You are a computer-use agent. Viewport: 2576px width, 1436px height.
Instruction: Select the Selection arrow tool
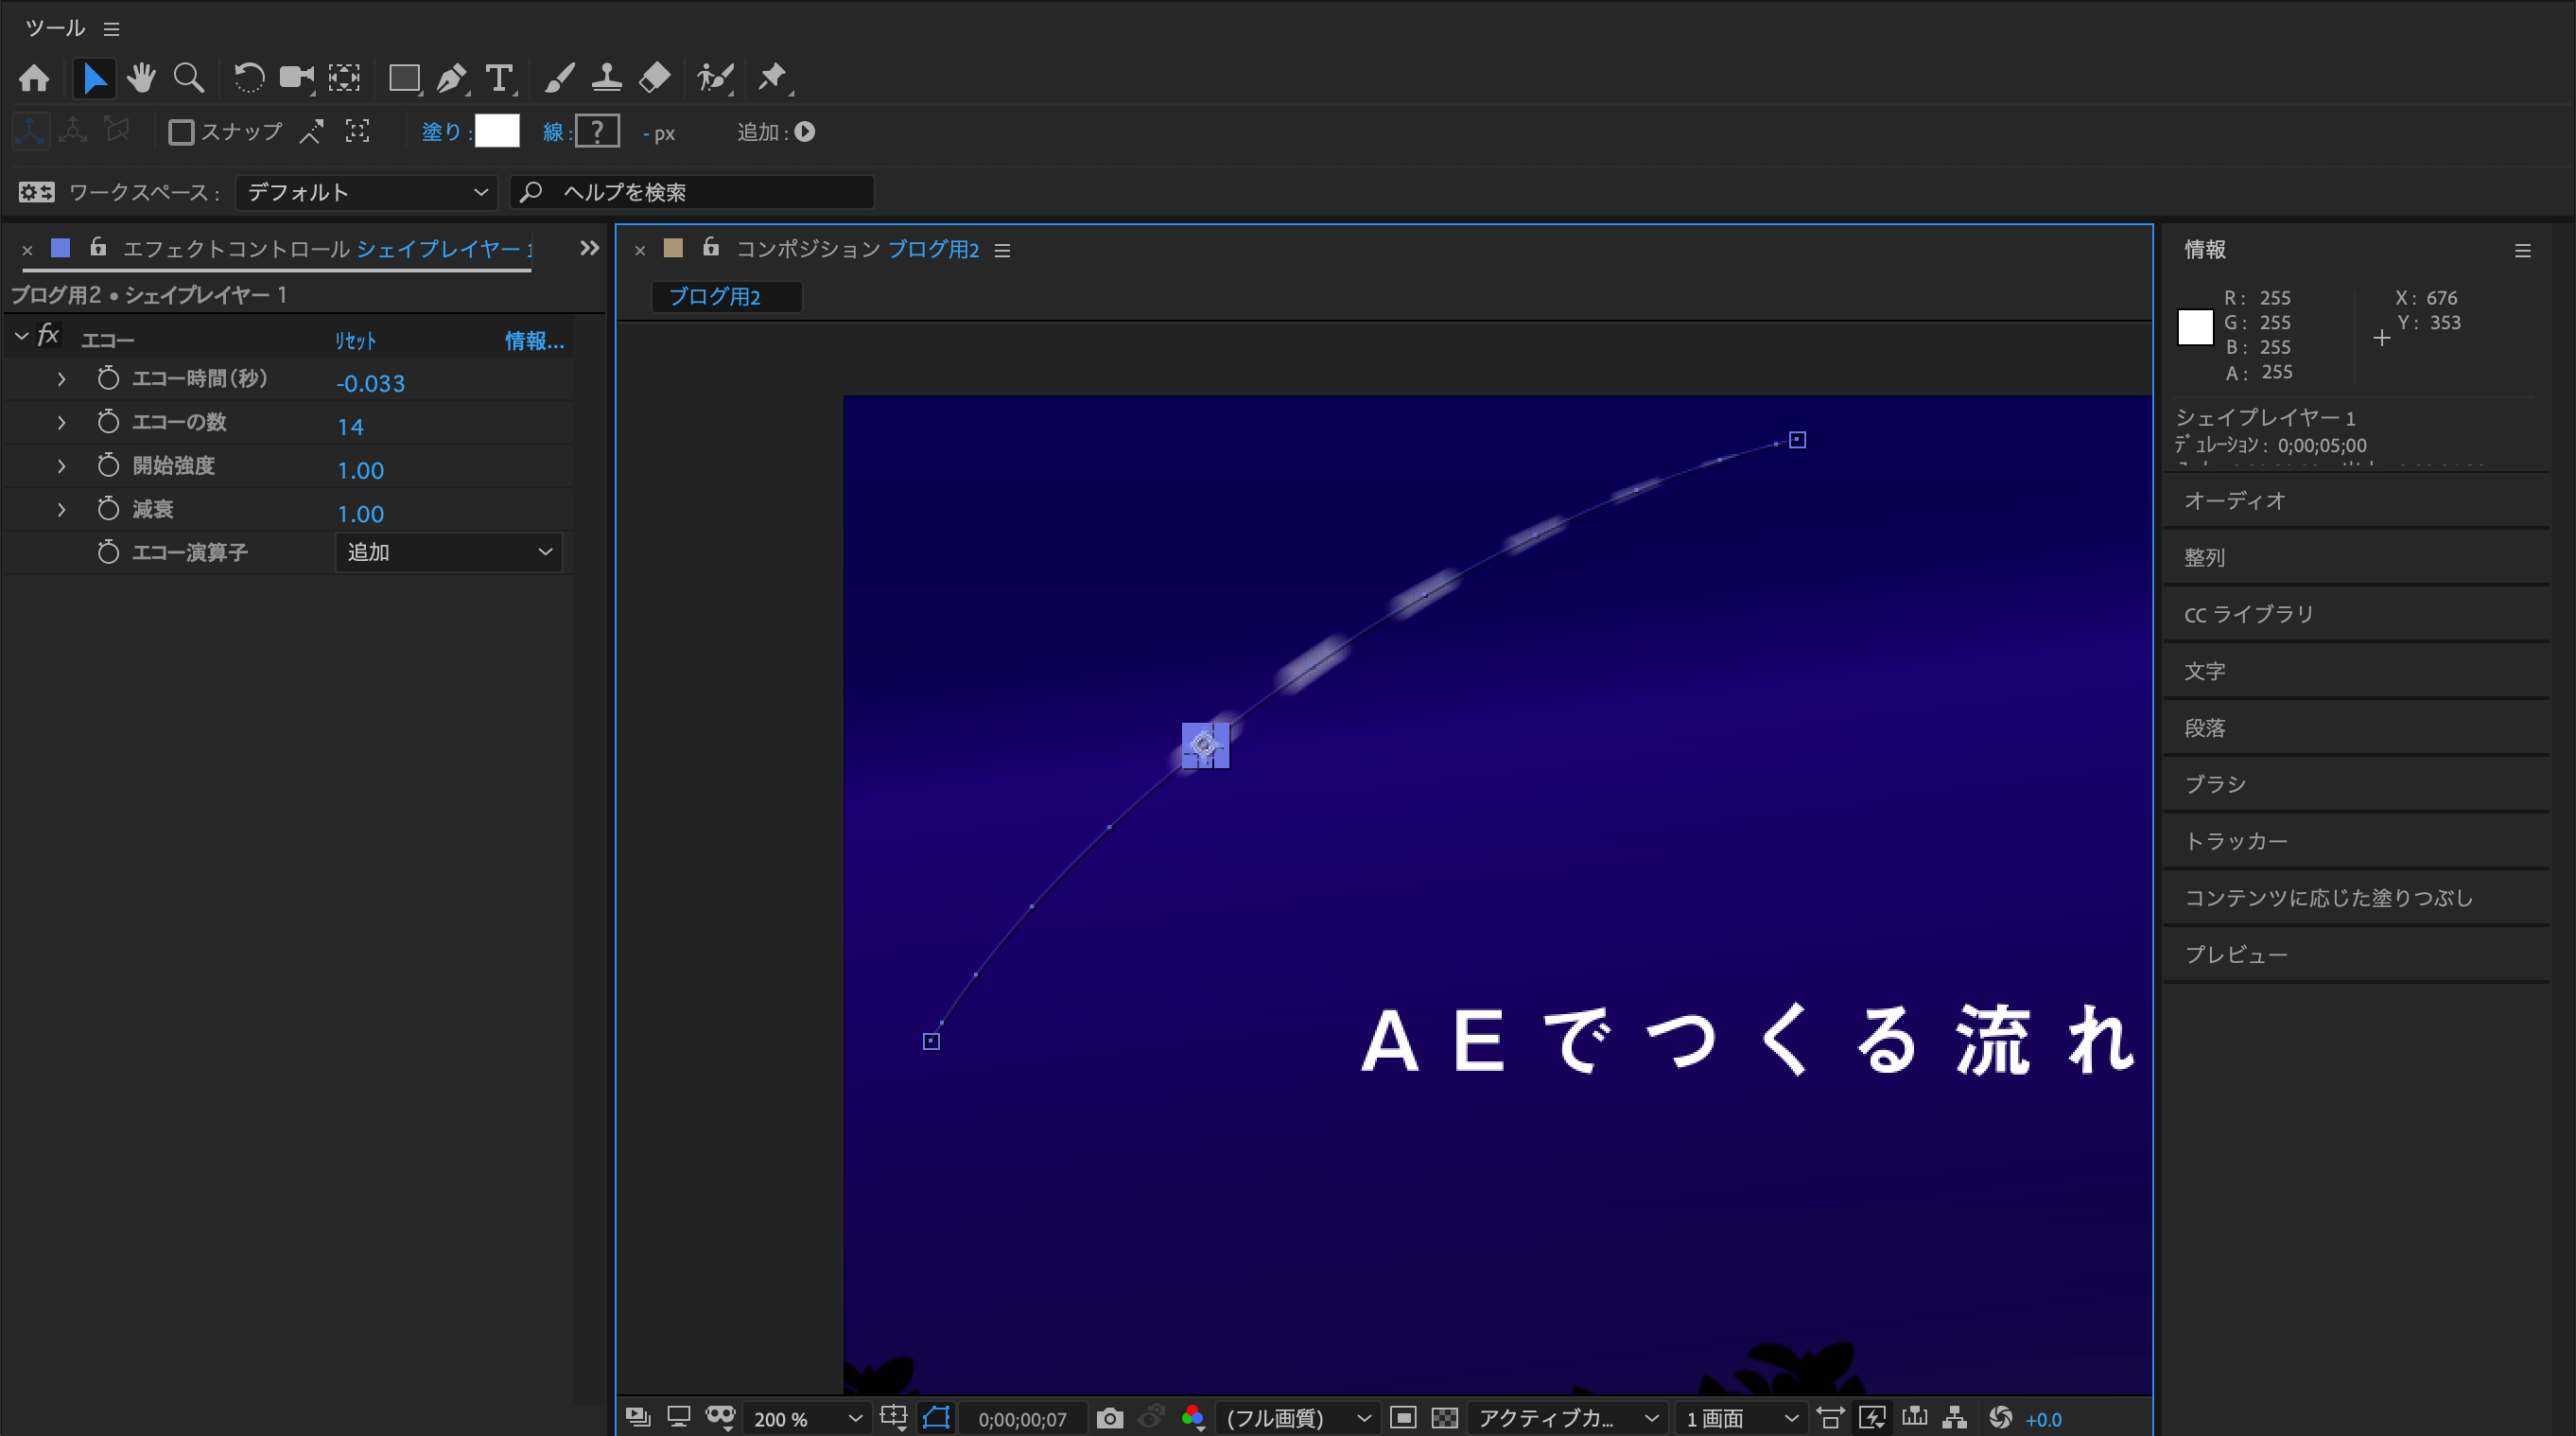pyautogui.click(x=94, y=78)
